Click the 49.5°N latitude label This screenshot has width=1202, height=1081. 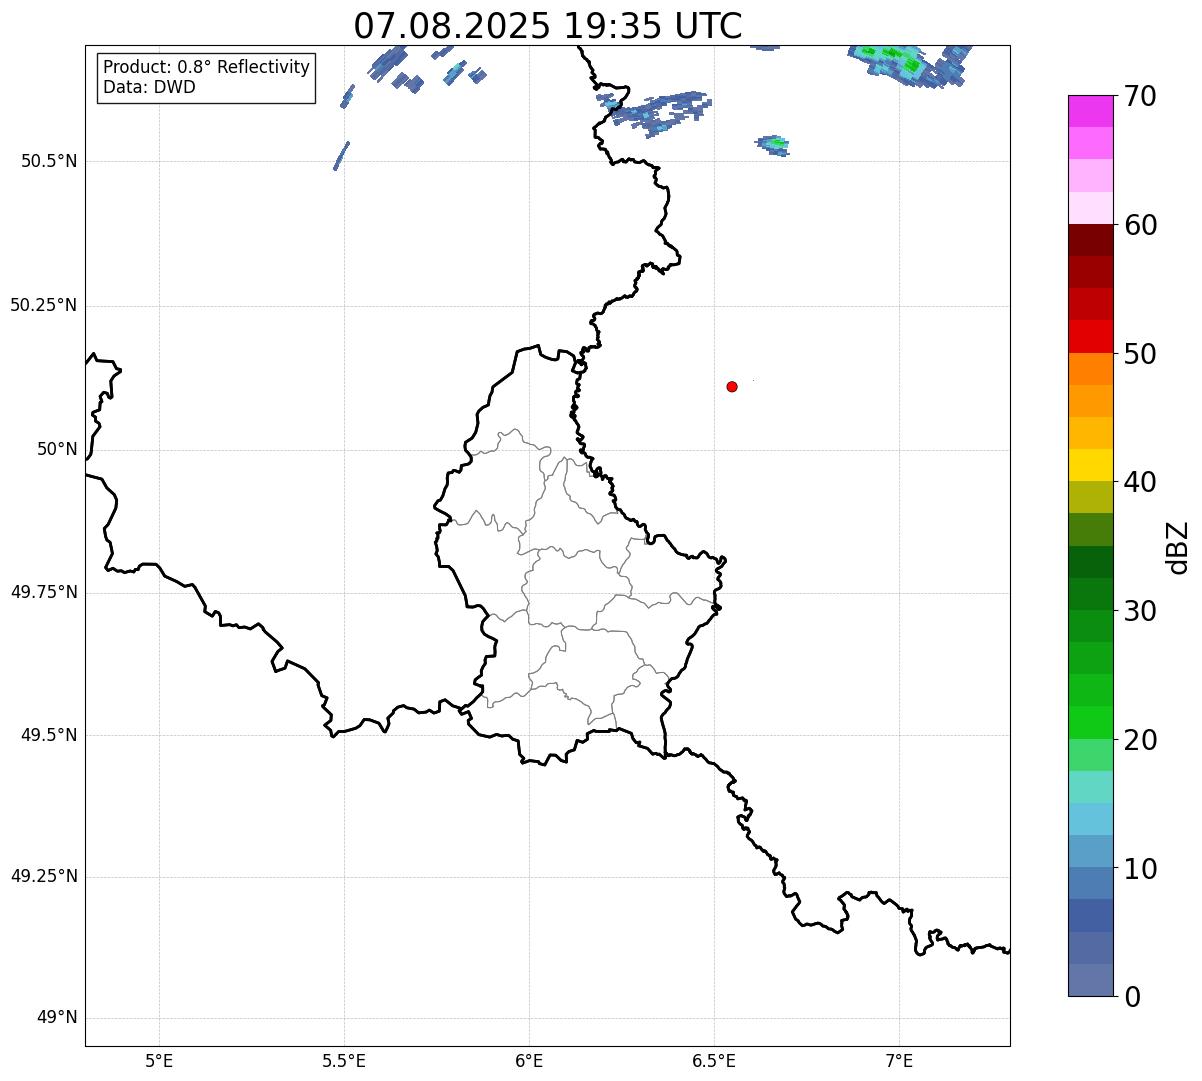coord(49,735)
